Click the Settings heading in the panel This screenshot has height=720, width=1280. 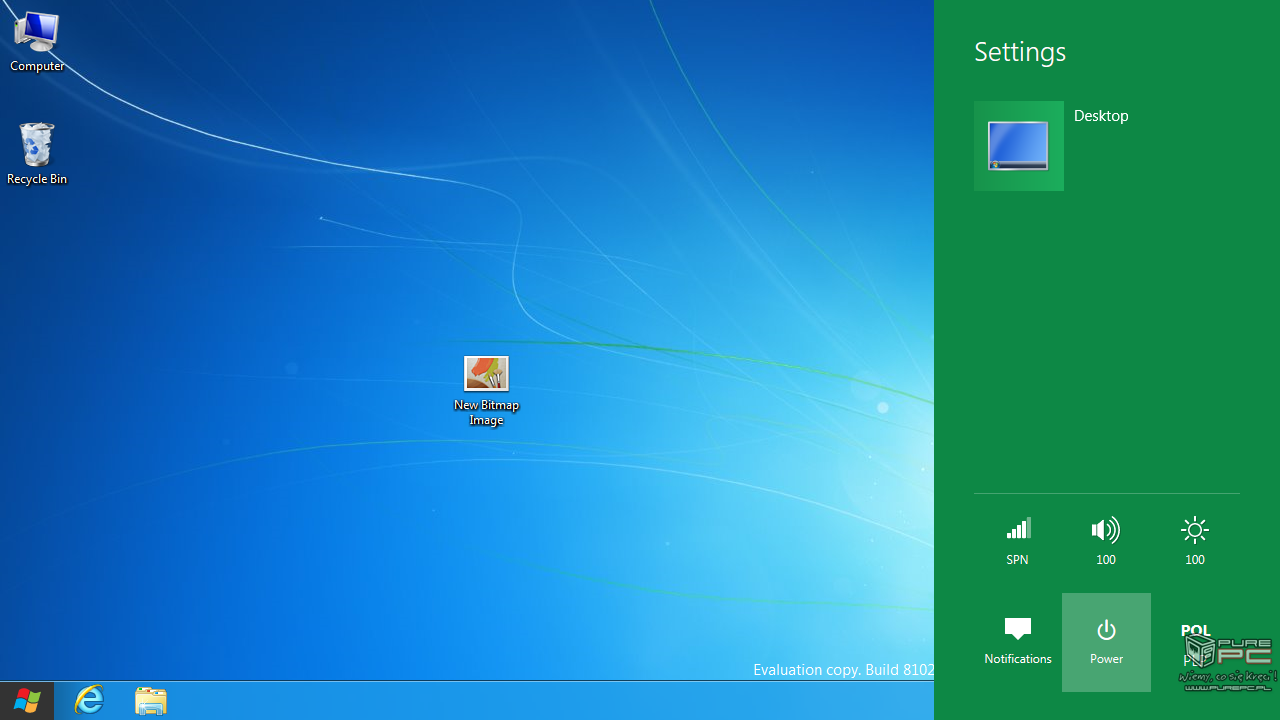coord(1020,52)
